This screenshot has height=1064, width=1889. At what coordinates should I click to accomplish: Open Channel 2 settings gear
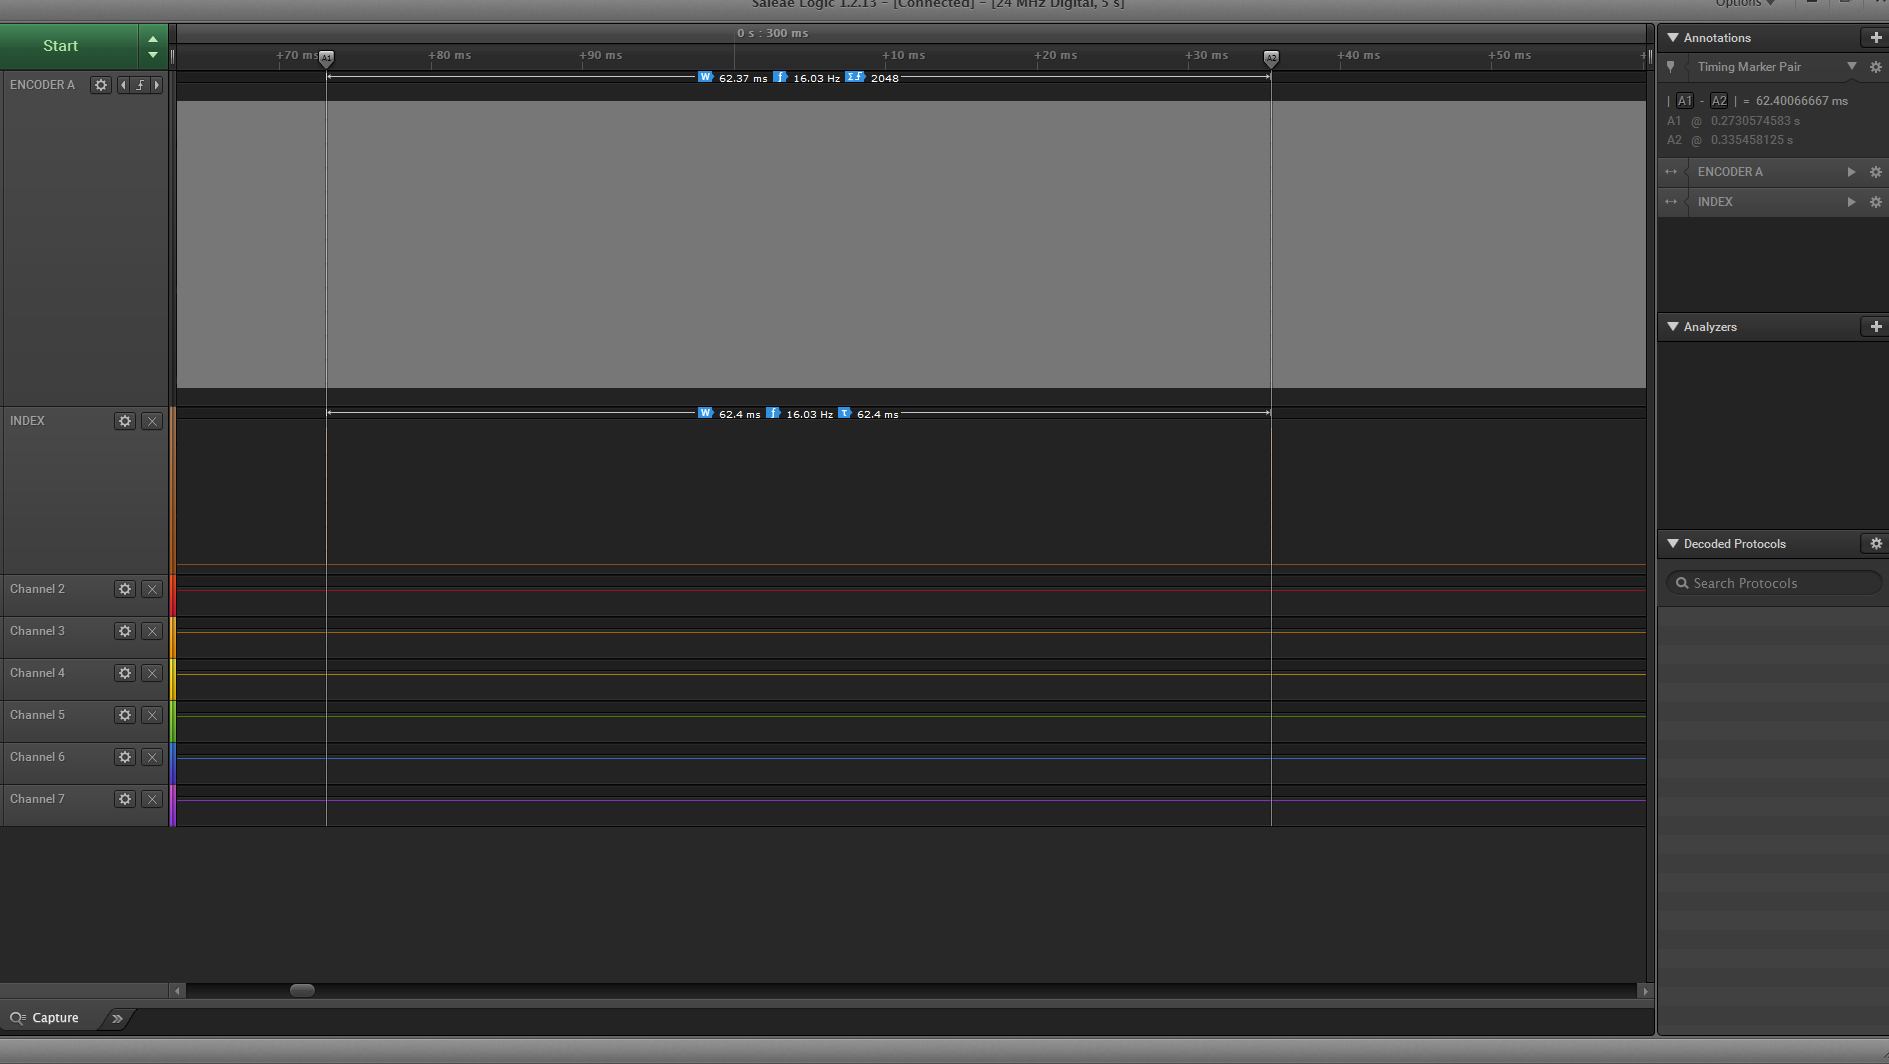pos(125,589)
